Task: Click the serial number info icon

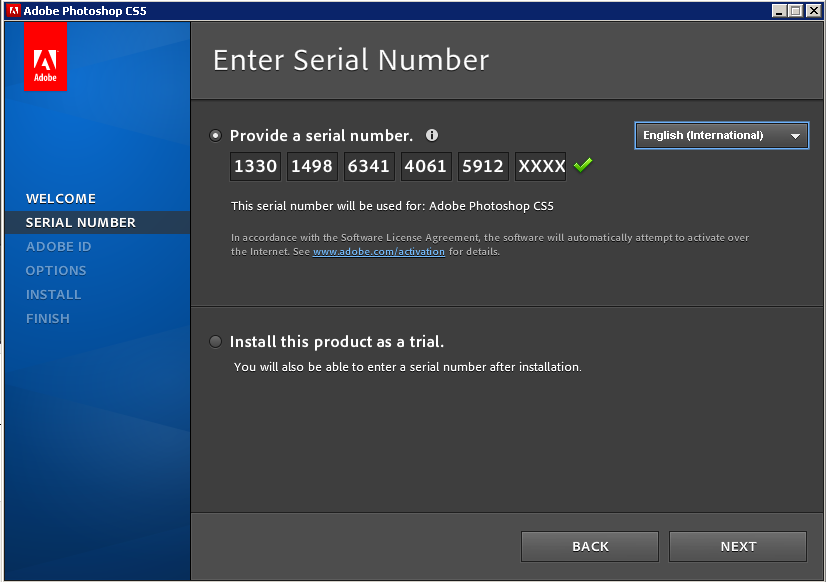Action: pos(432,135)
